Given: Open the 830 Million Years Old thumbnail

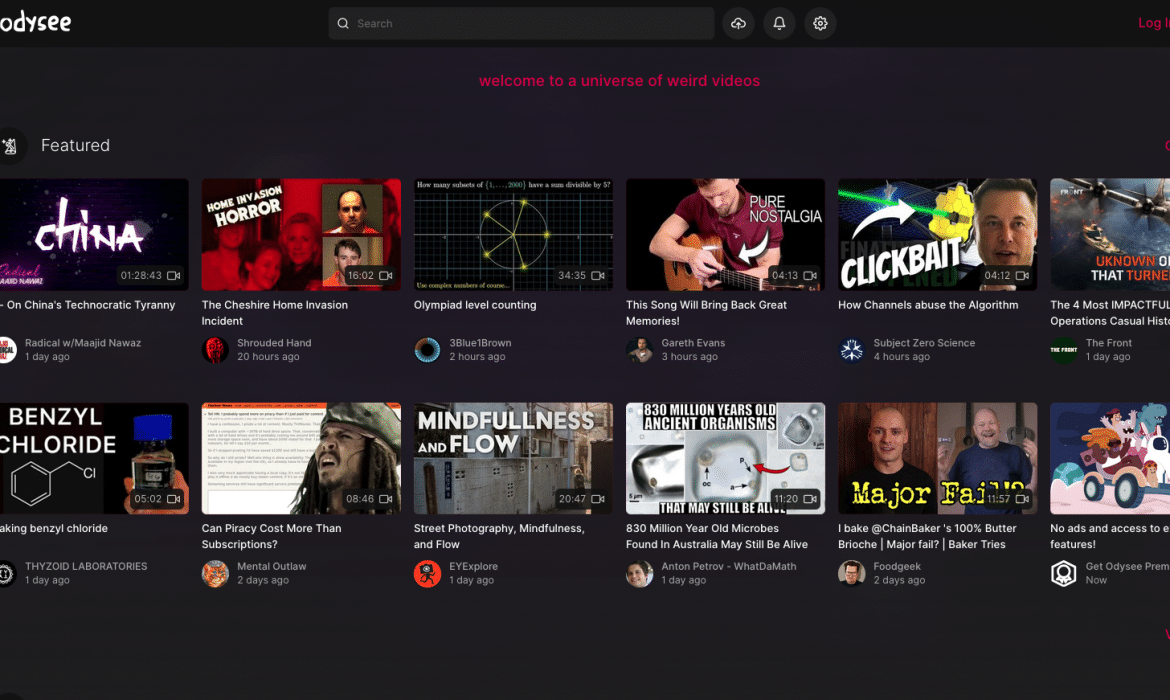Looking at the screenshot, I should [725, 458].
